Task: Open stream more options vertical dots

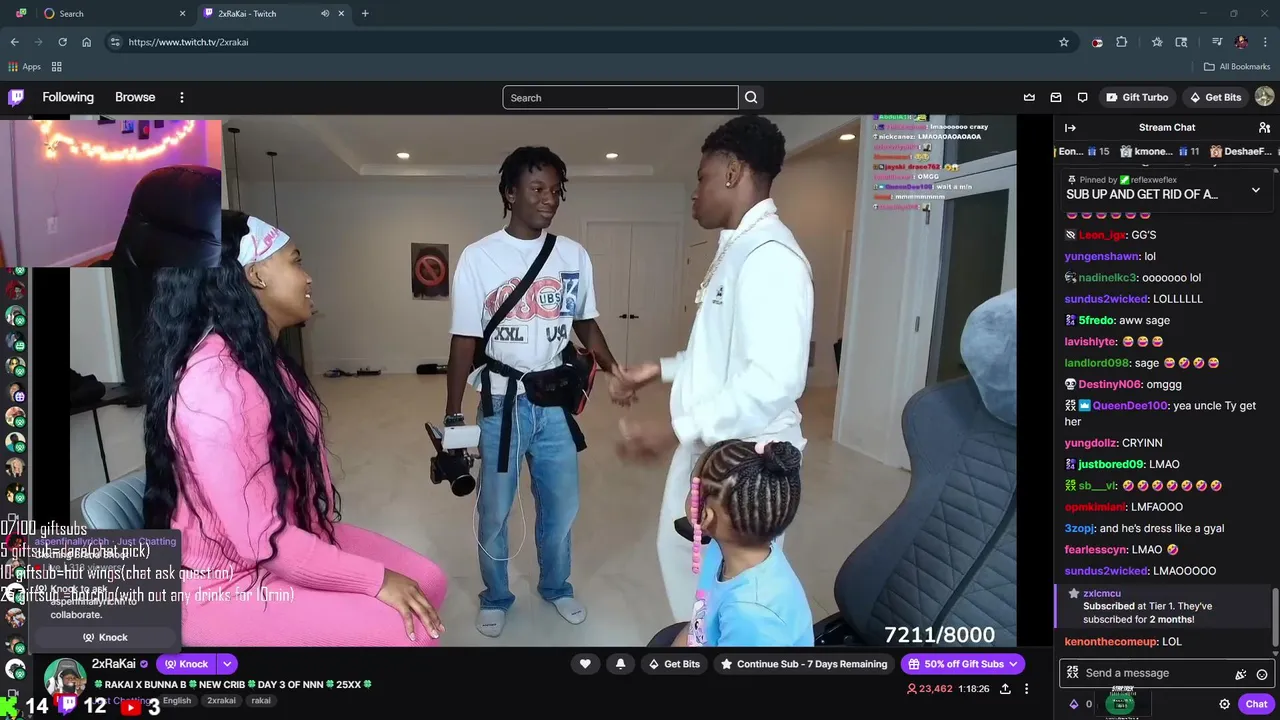Action: pos(1026,689)
